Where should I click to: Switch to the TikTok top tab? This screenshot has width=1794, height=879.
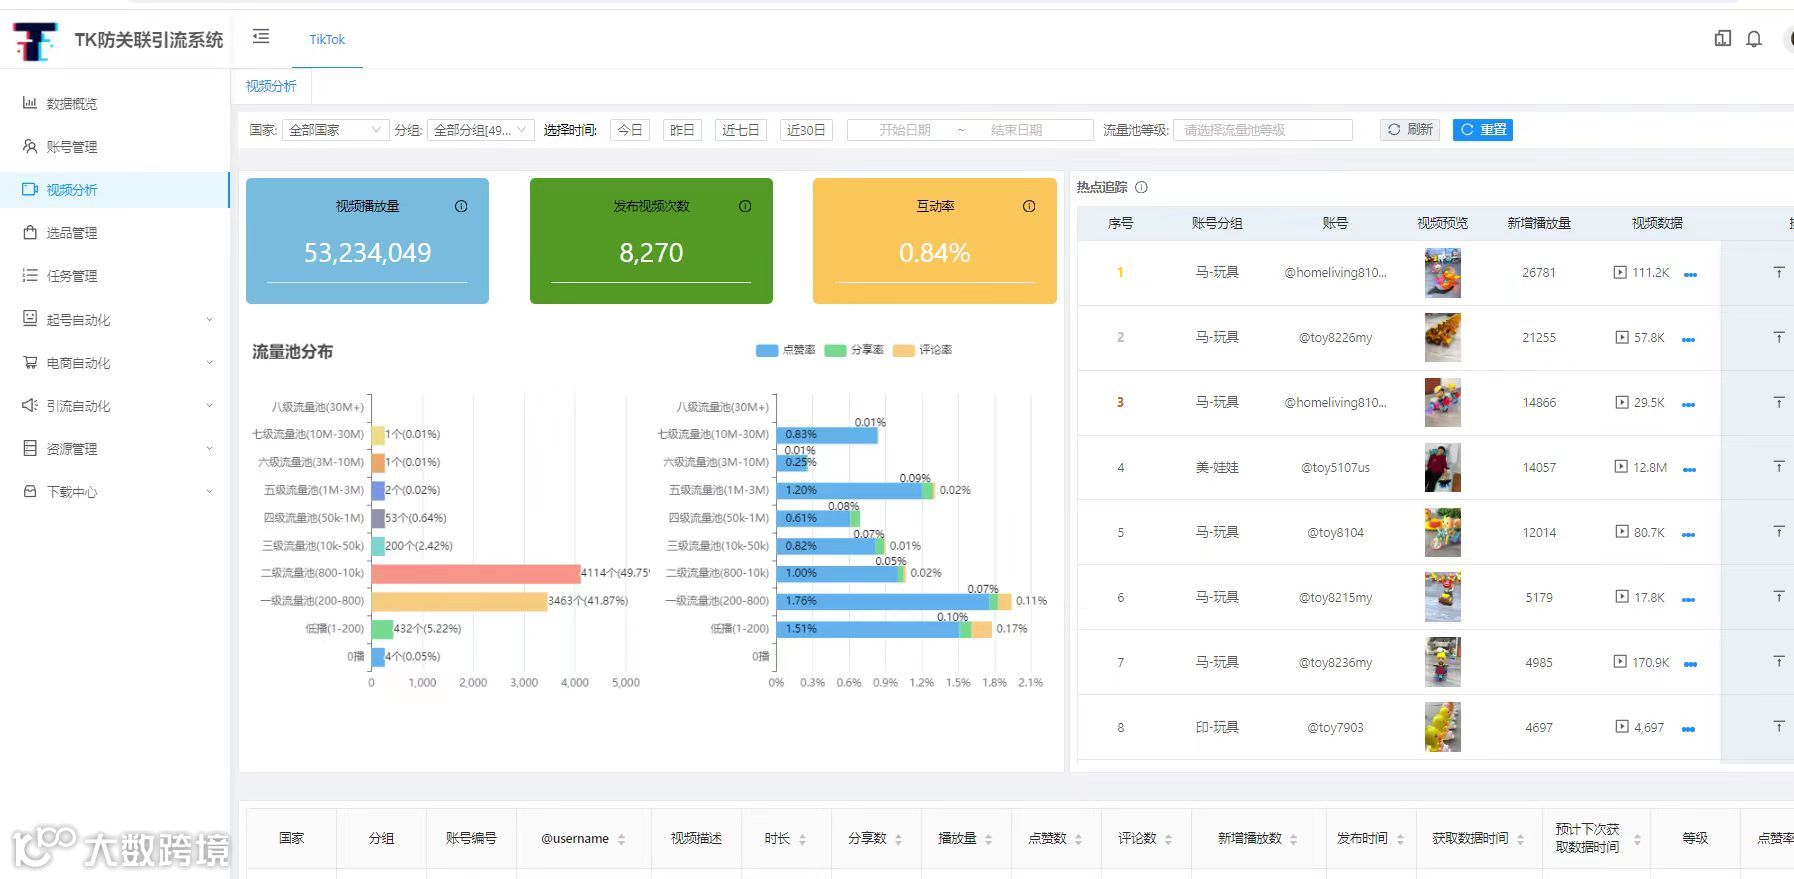[327, 40]
